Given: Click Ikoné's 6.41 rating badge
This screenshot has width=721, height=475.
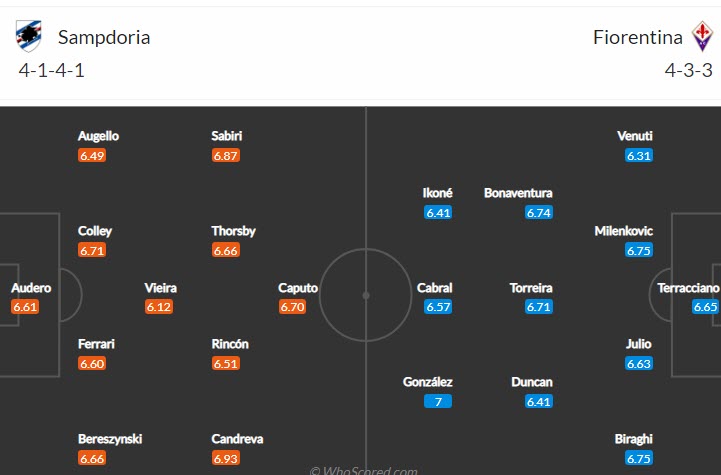Looking at the screenshot, I should pos(438,212).
